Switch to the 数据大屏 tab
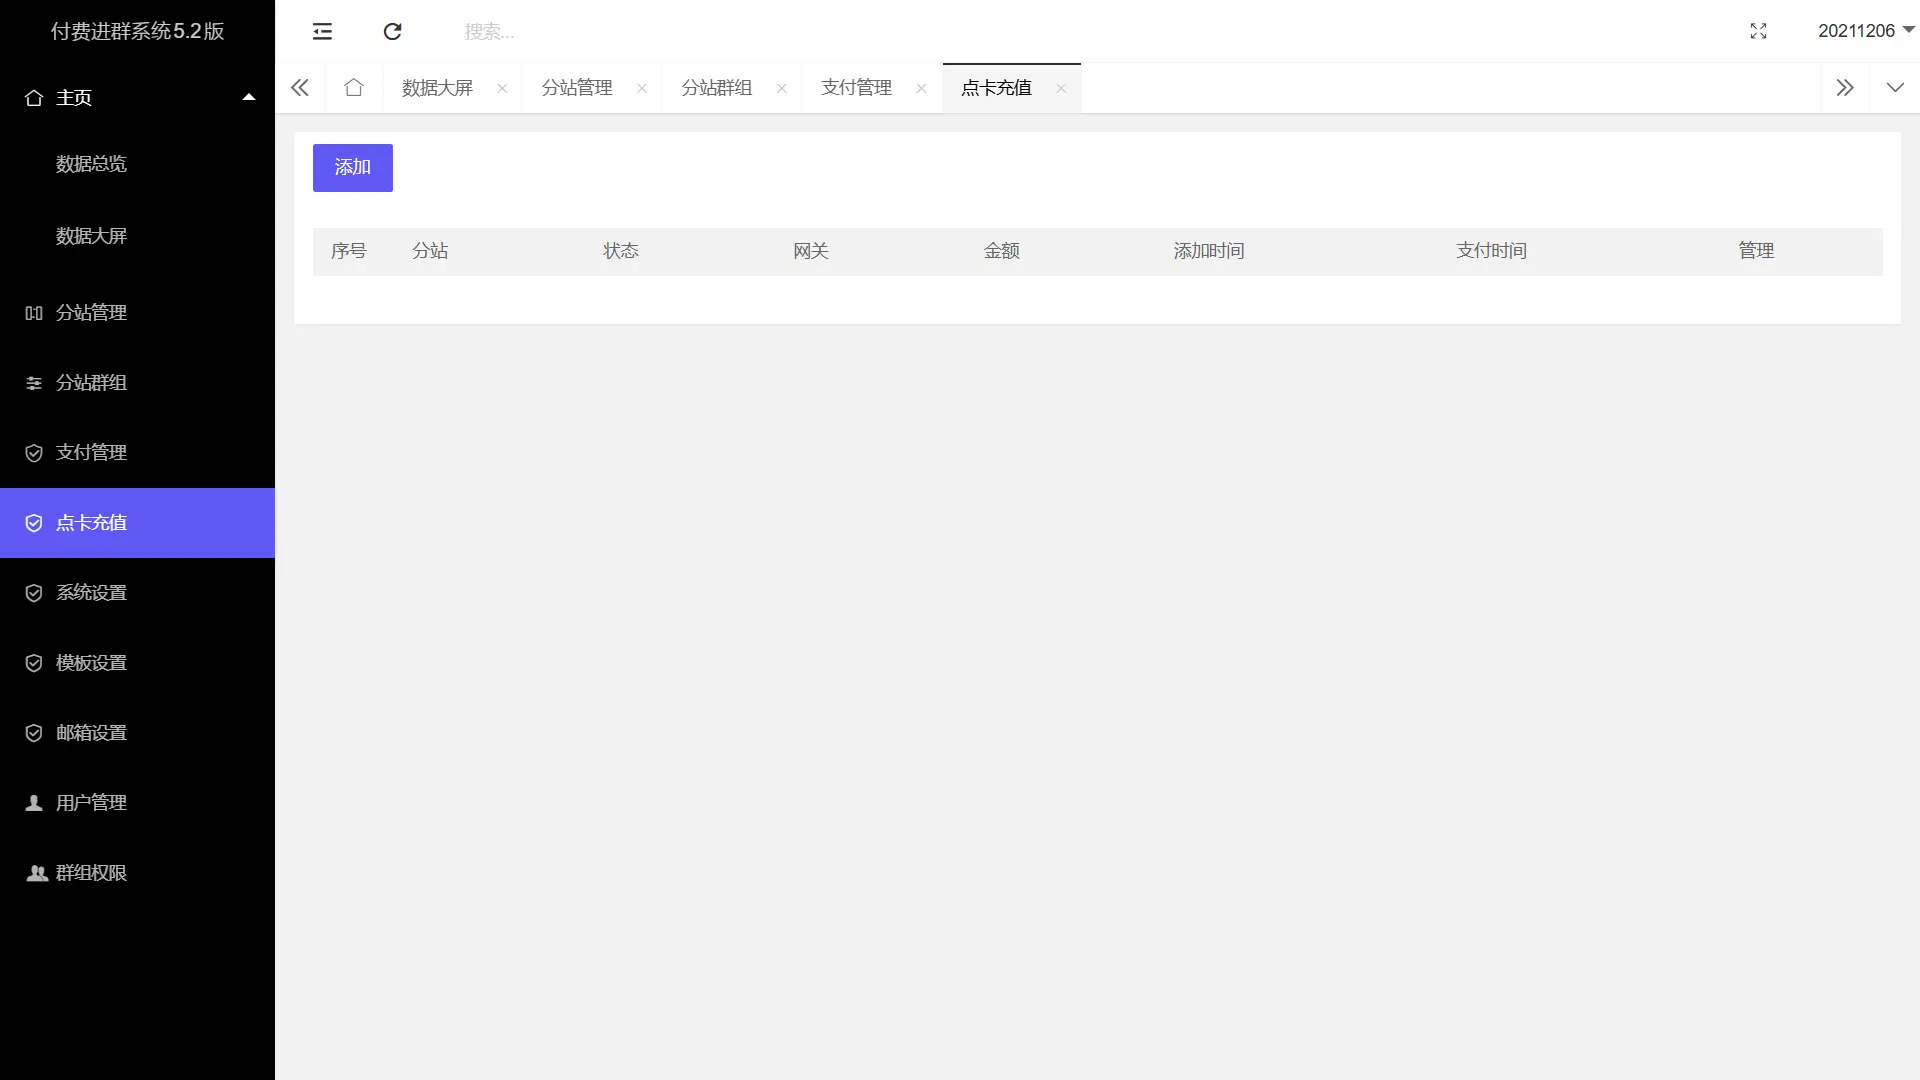The height and width of the screenshot is (1080, 1920). pyautogui.click(x=437, y=88)
